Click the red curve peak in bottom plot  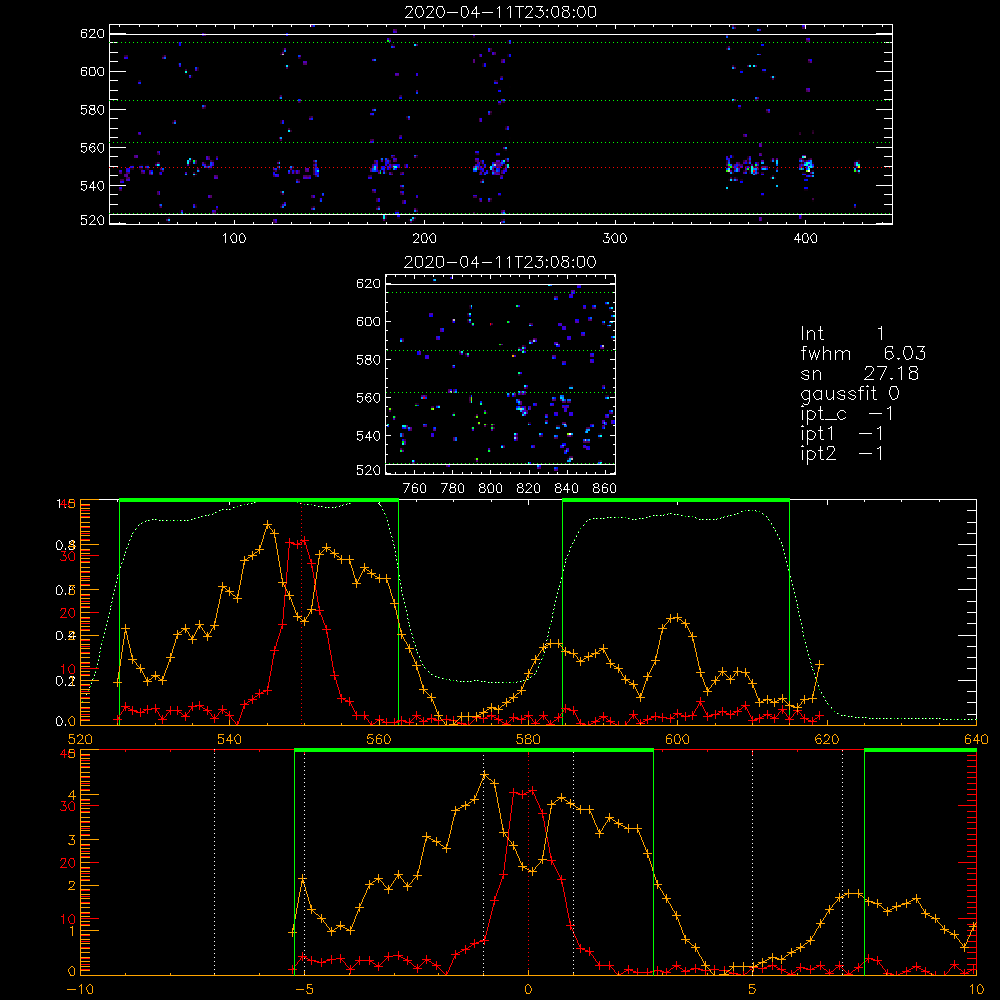click(532, 791)
